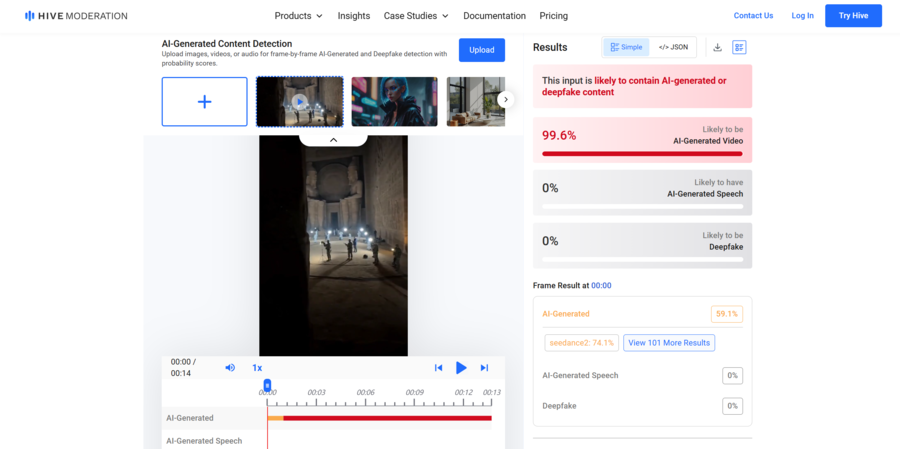Change the 1x playback speed

tap(257, 367)
